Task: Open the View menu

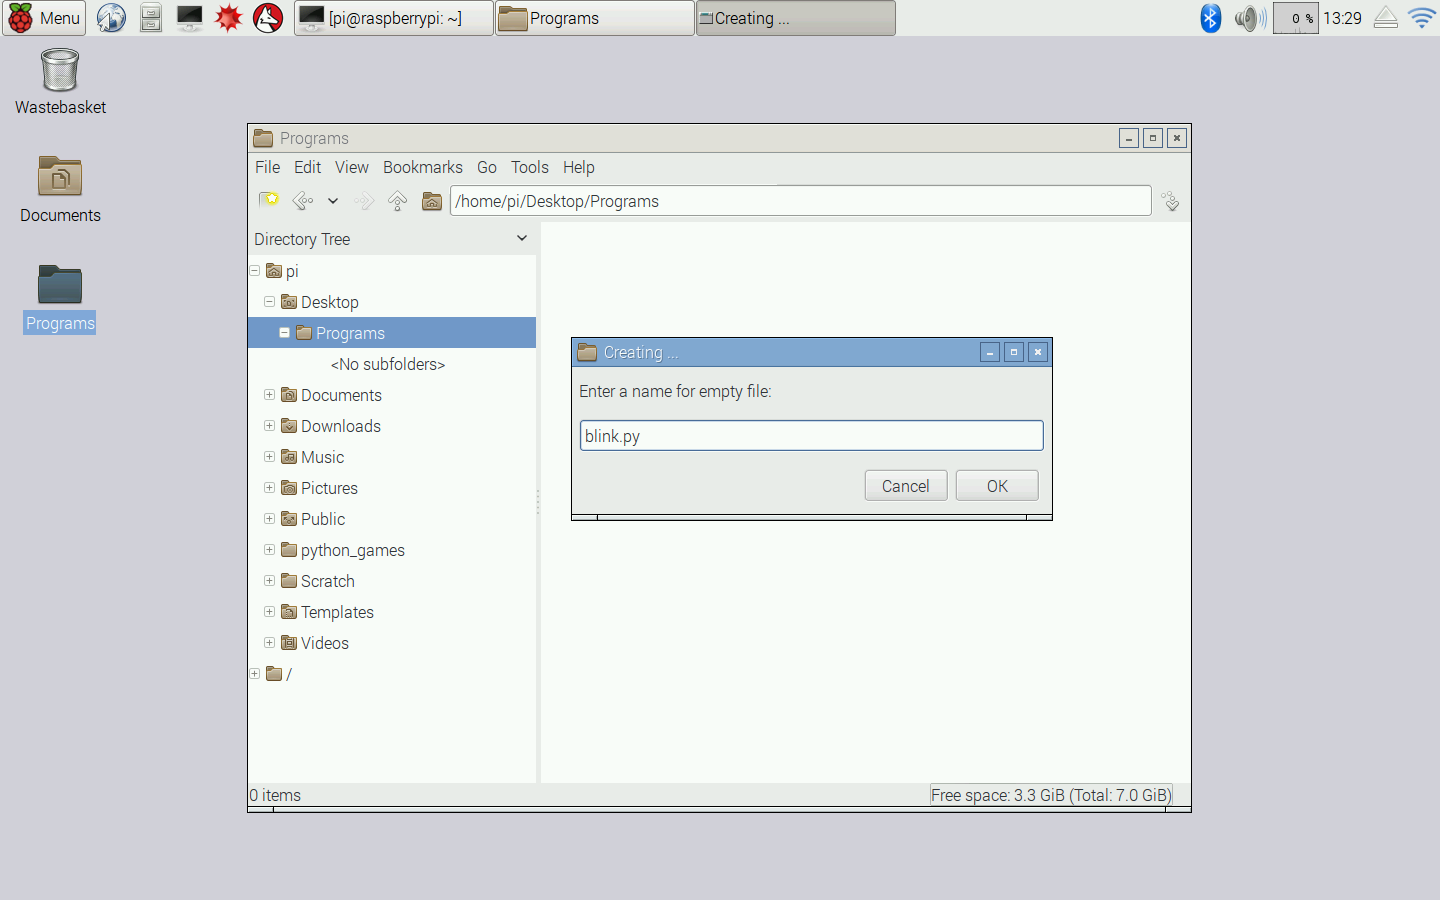Action: coord(352,167)
